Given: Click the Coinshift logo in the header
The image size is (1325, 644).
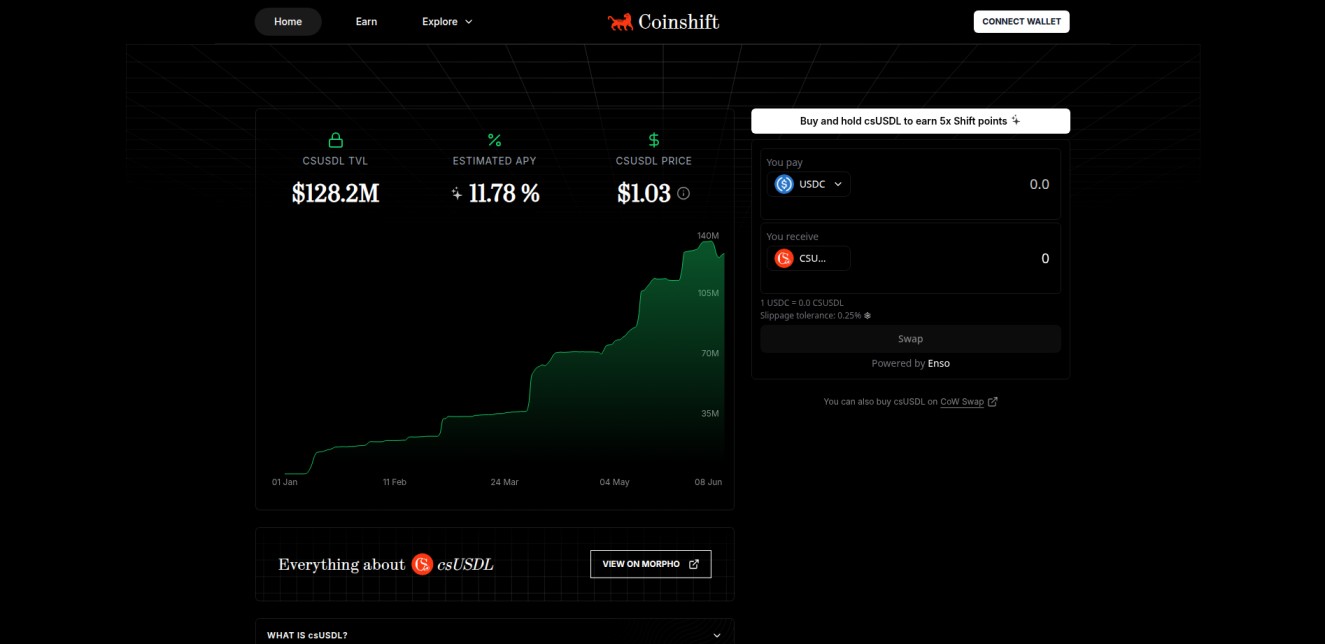Looking at the screenshot, I should 662,22.
